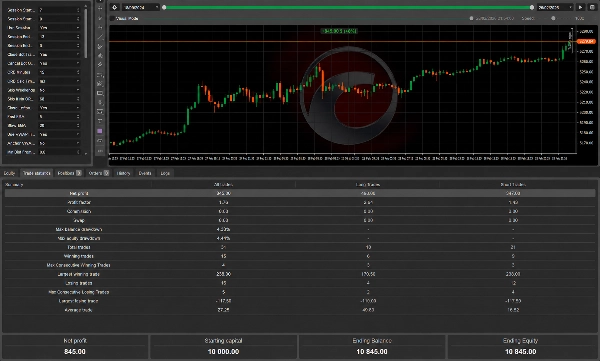This screenshot has width=600, height=361.
Task: Click the Long trades column header
Action: coord(368,185)
